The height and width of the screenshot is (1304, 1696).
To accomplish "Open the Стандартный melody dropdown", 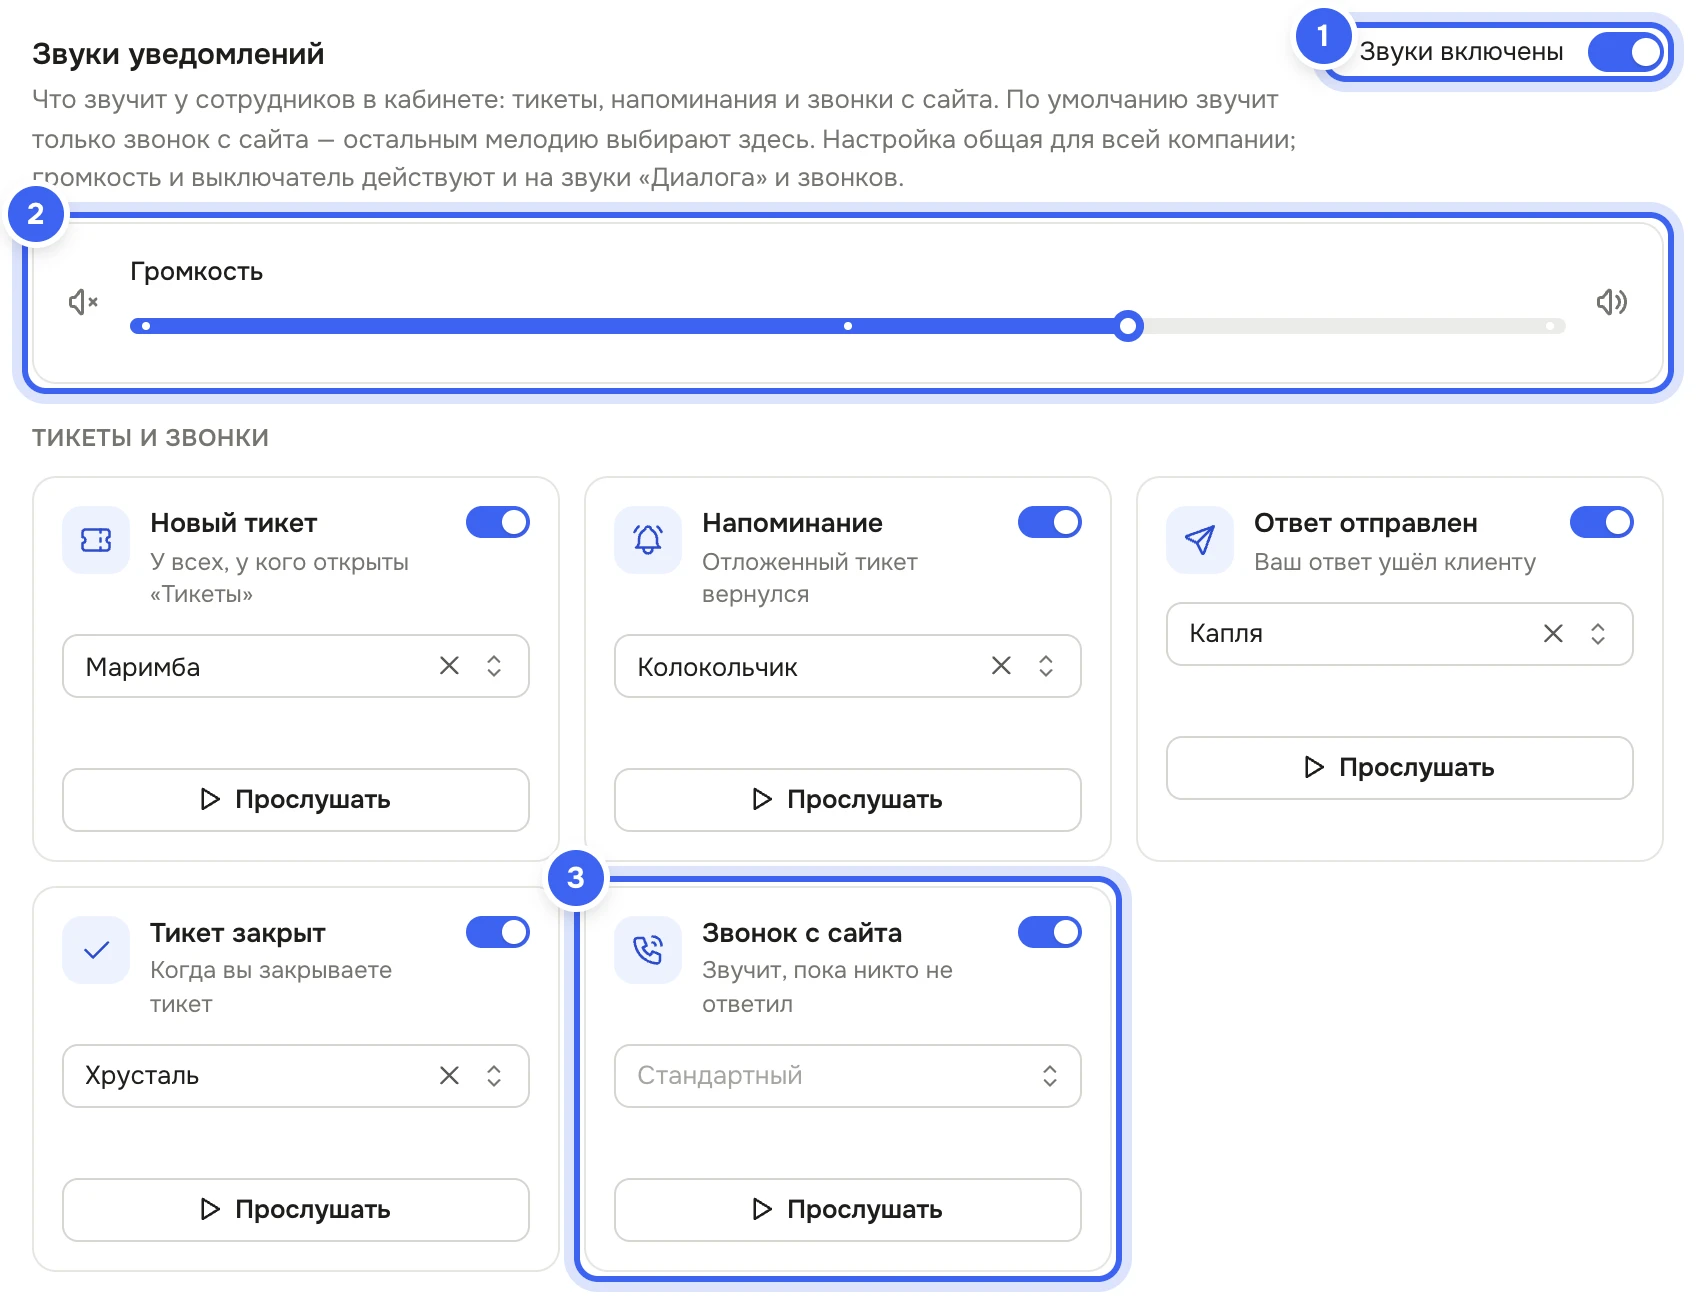I will pyautogui.click(x=848, y=1076).
